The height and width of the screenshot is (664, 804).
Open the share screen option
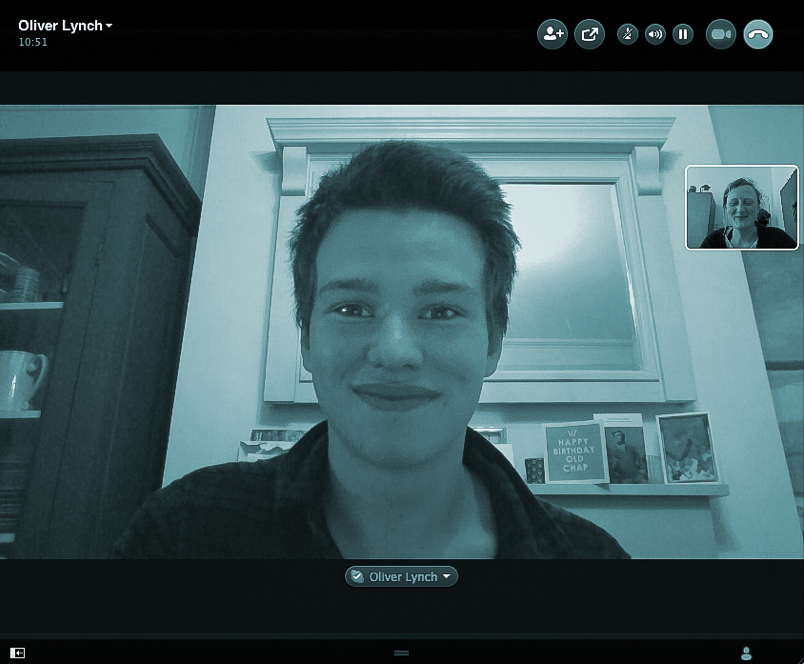point(590,34)
